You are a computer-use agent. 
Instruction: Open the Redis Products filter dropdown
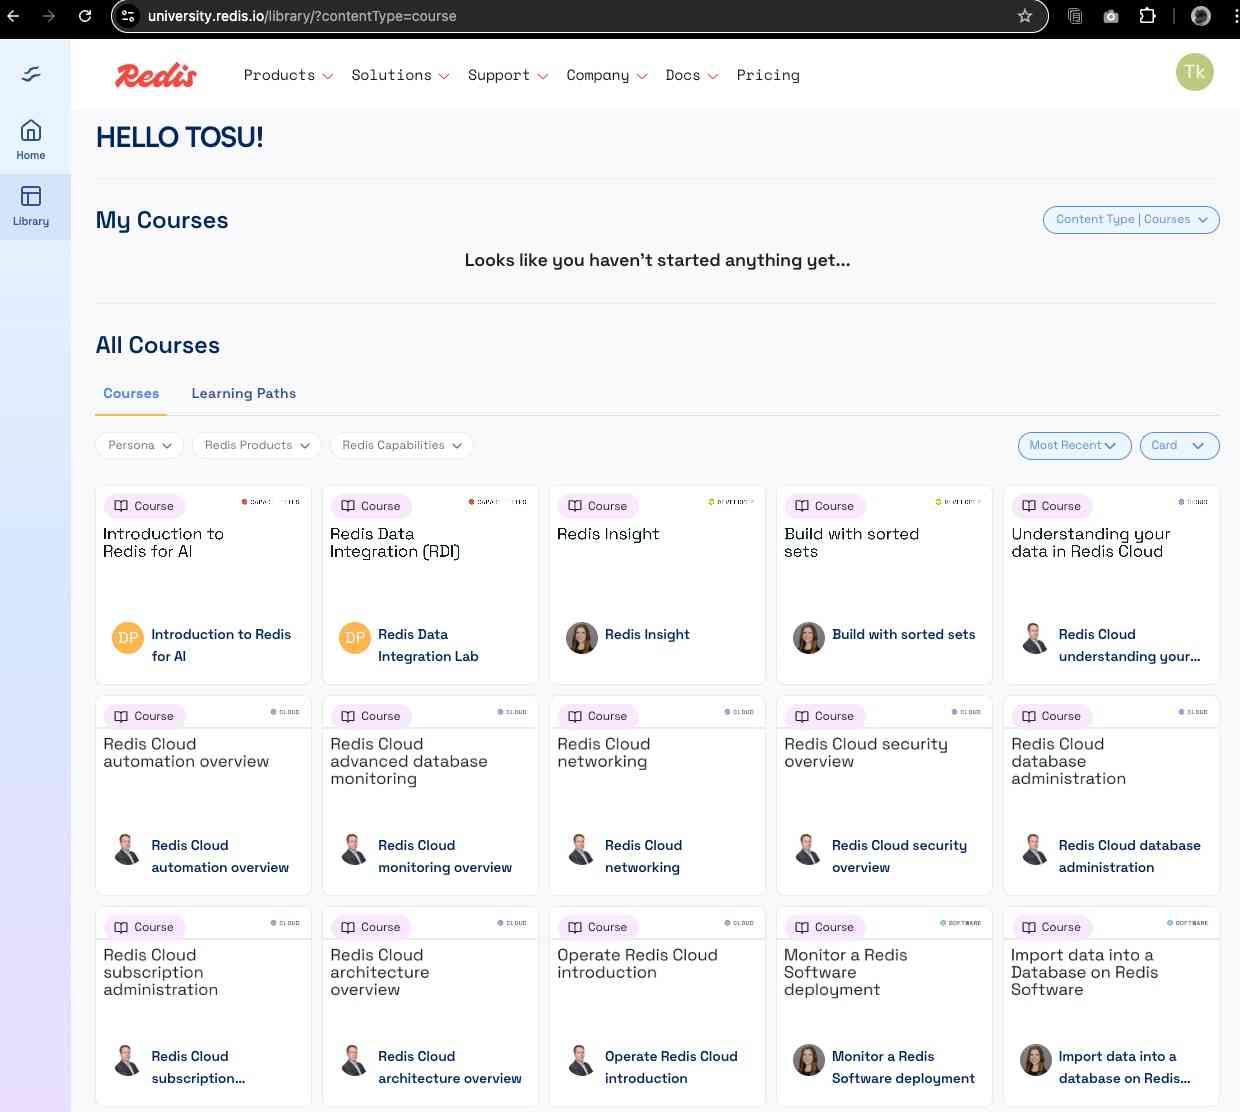click(x=257, y=445)
